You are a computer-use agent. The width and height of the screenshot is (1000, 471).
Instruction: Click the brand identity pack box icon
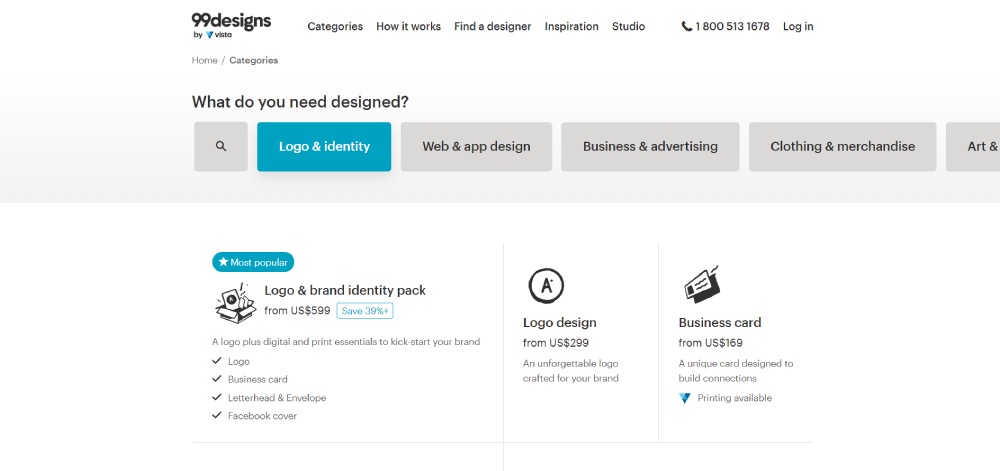point(235,301)
